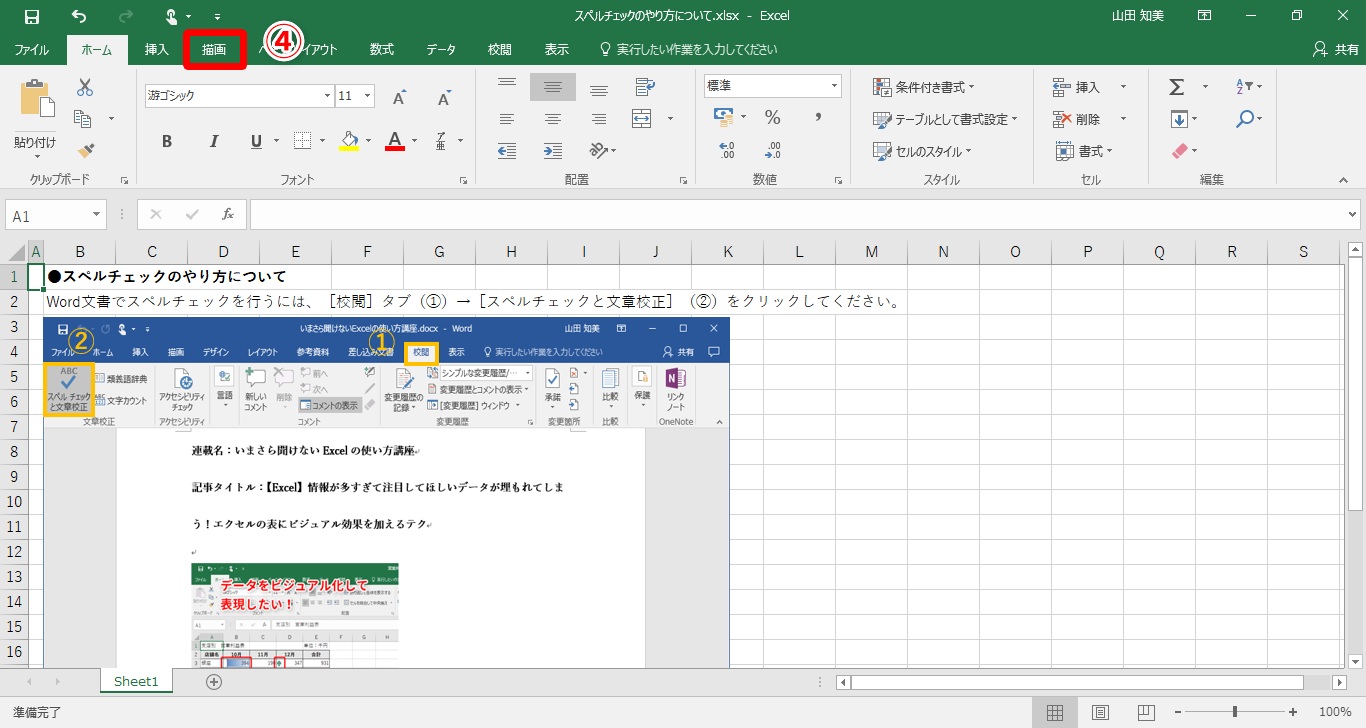Open the font size dropdown
Image resolution: width=1366 pixels, height=728 pixels.
click(x=368, y=96)
